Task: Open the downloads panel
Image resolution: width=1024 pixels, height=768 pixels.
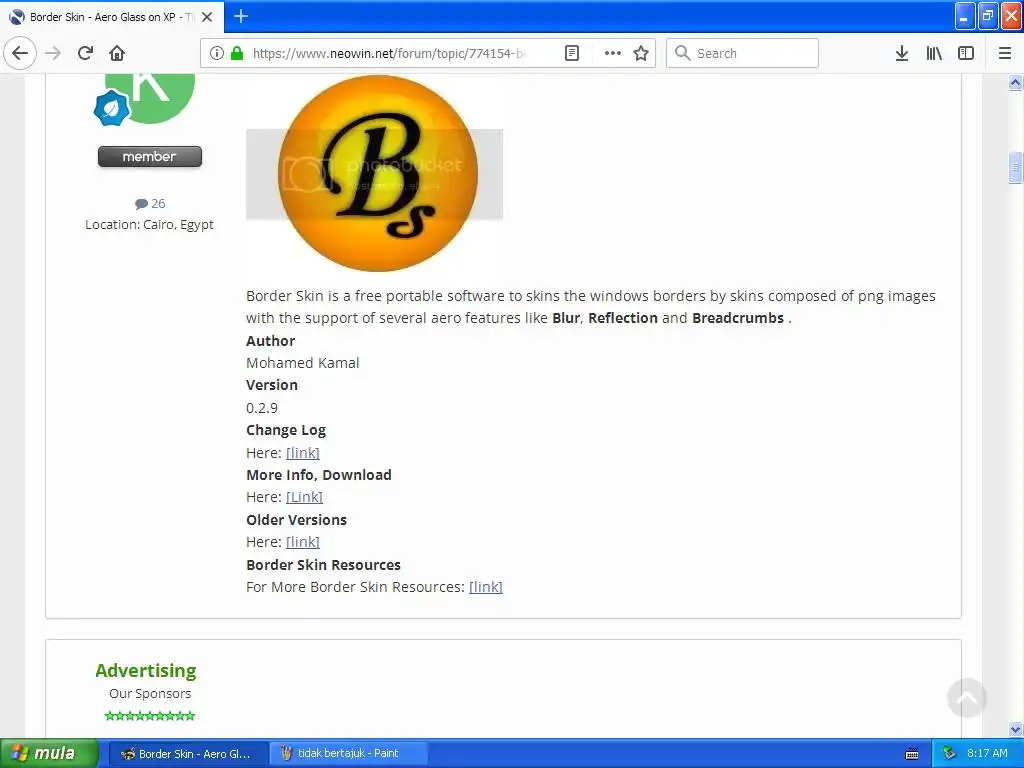Action: point(901,53)
